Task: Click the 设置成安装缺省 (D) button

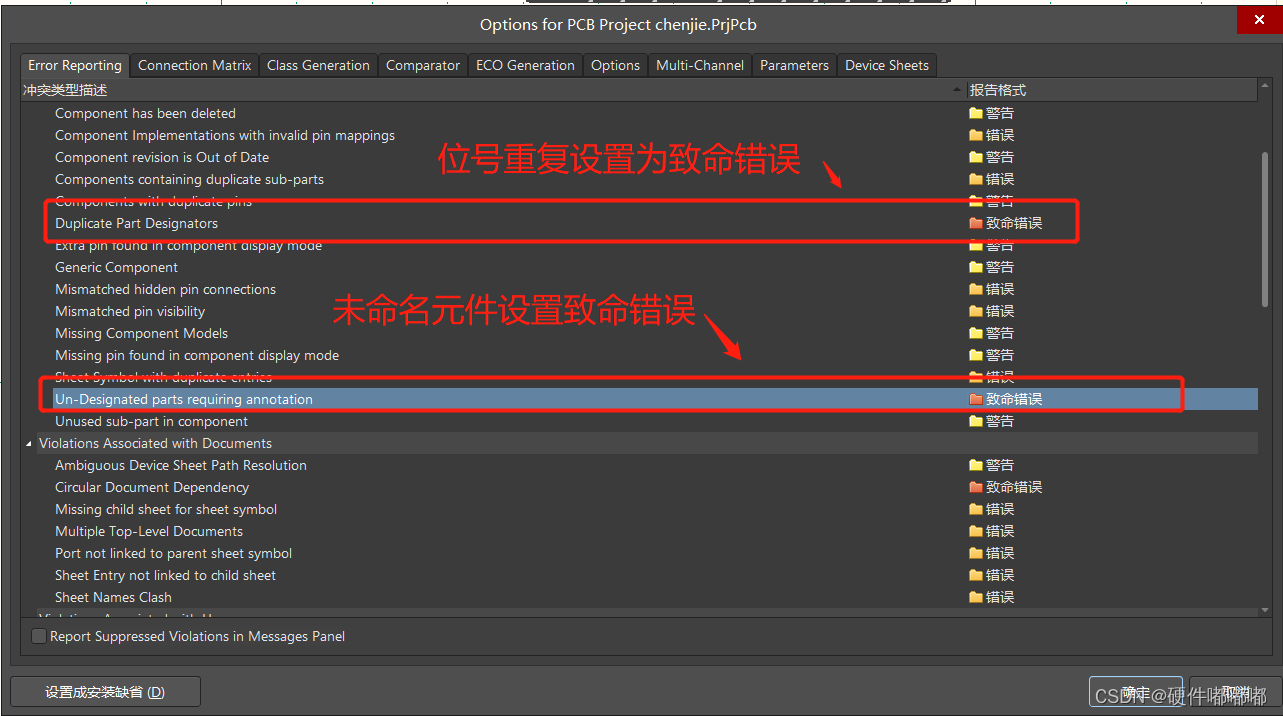Action: point(105,692)
